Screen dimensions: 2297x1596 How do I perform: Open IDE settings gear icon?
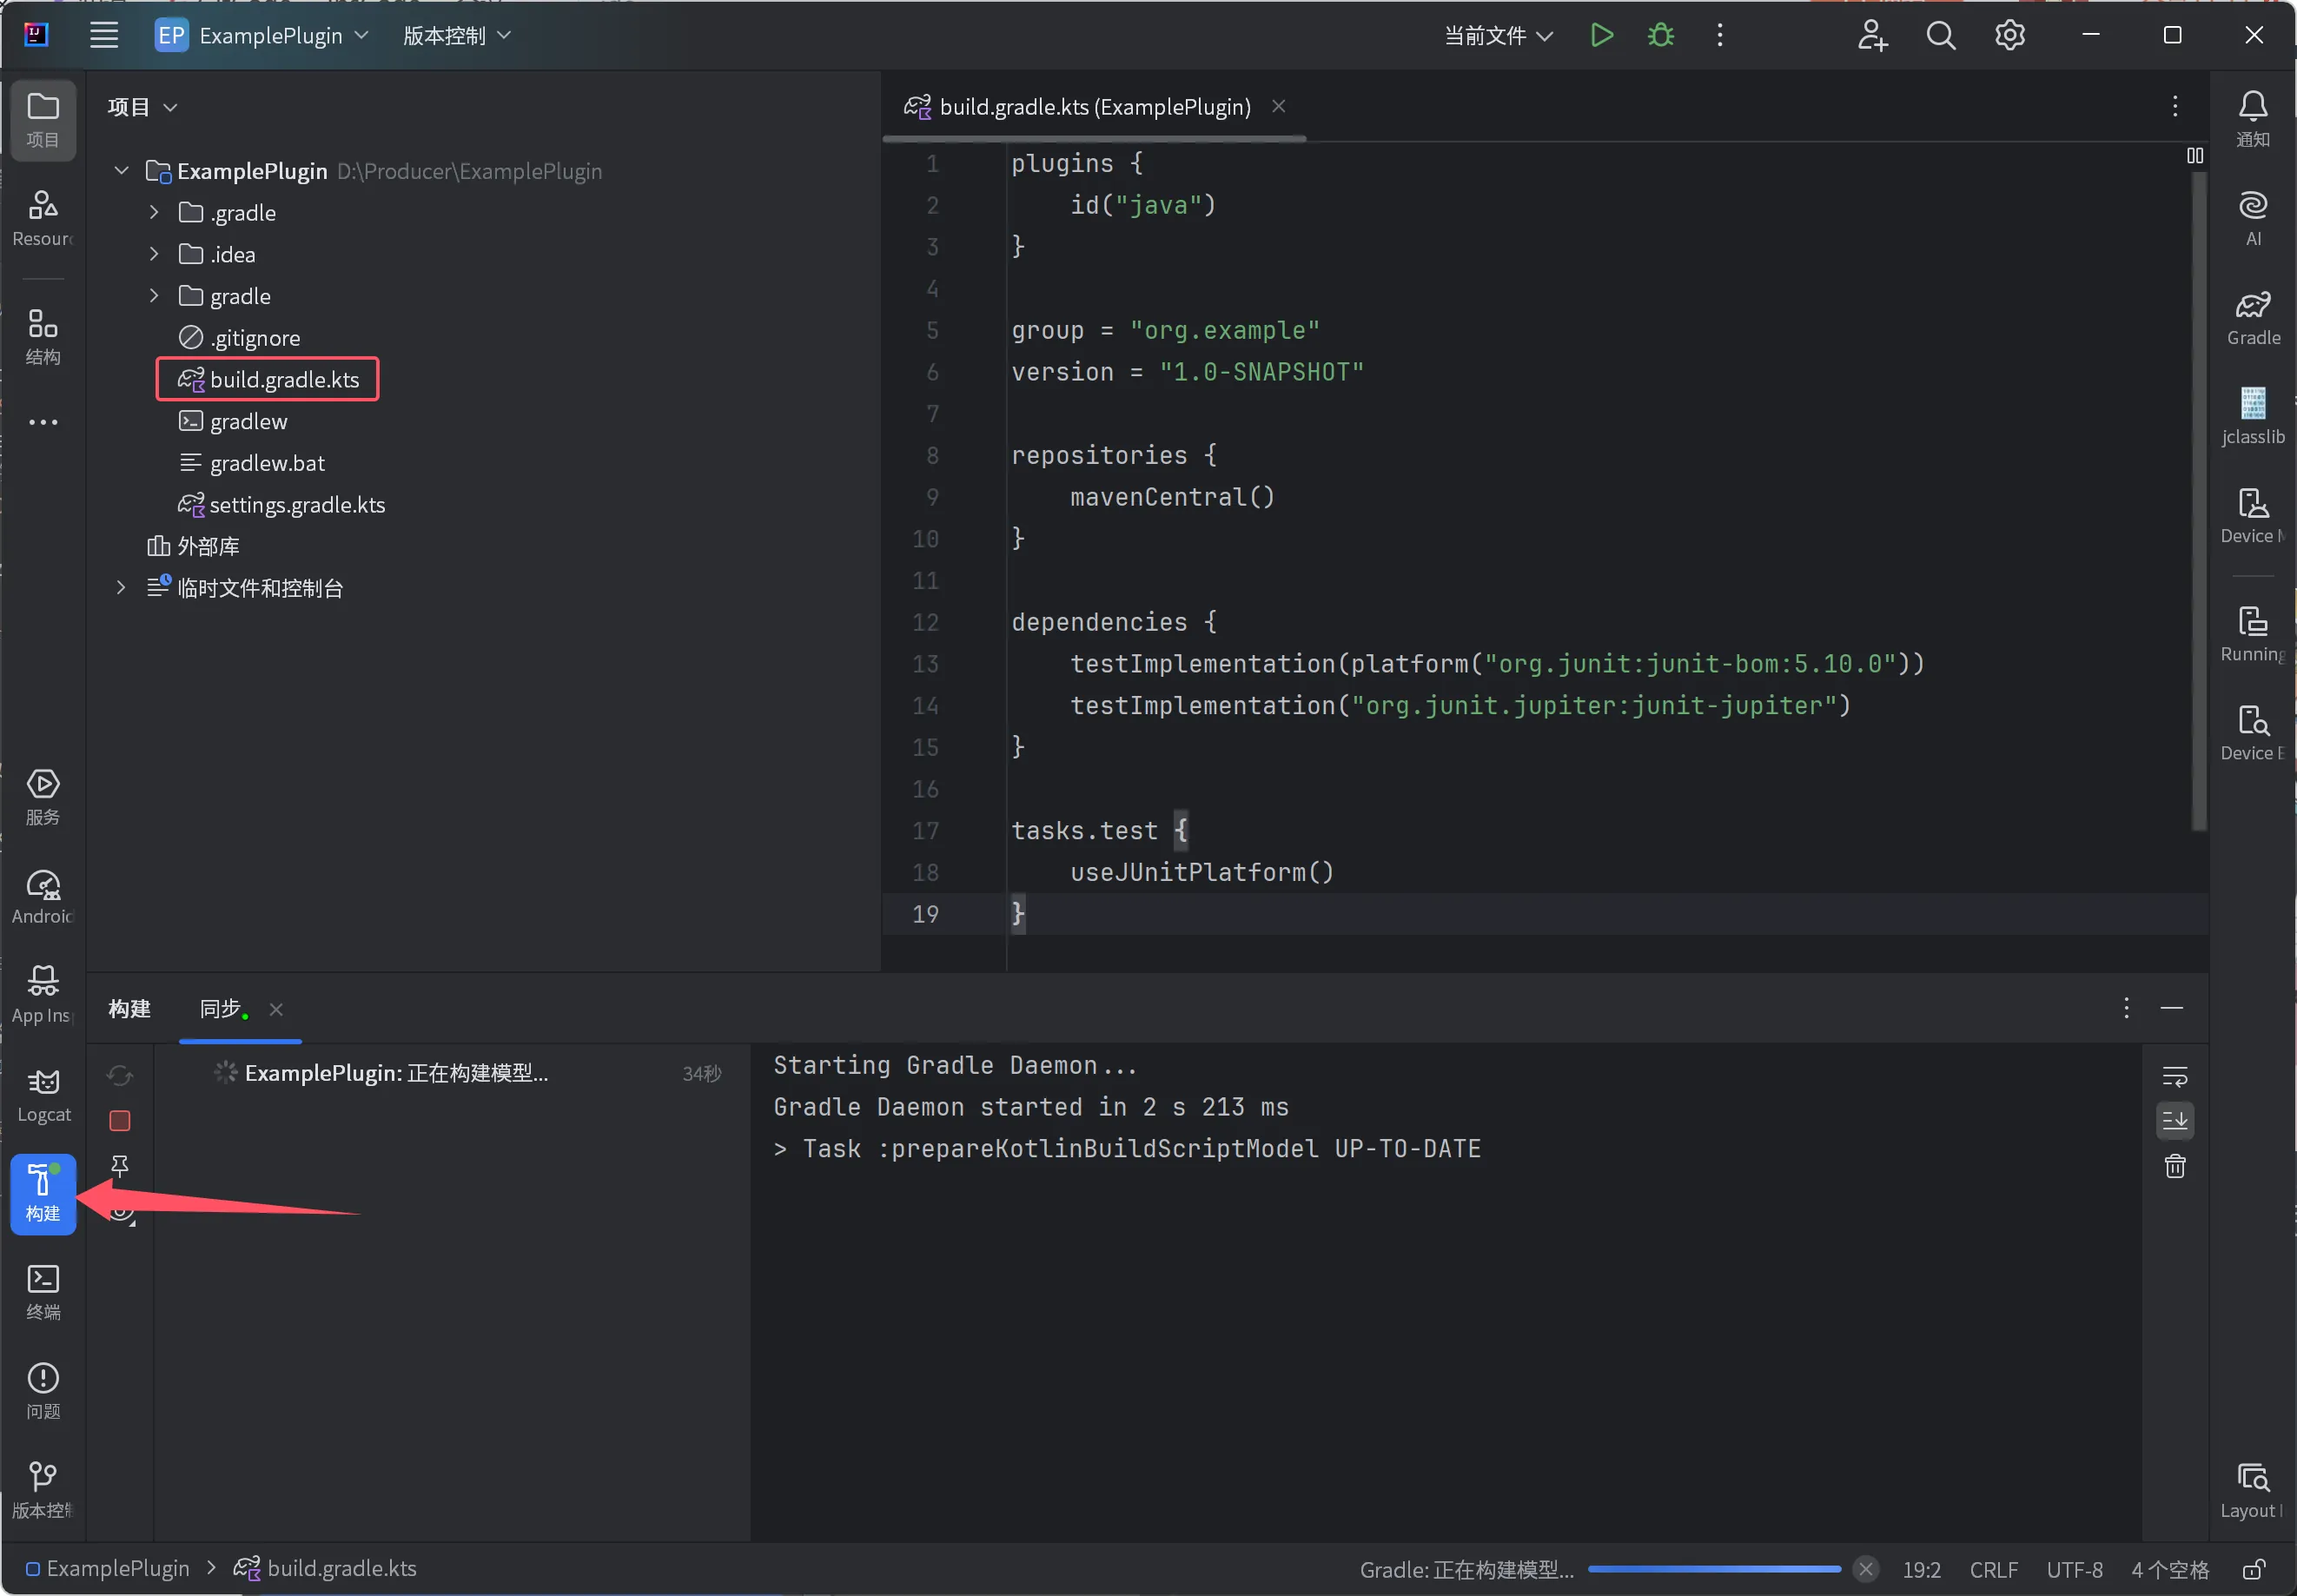2009,35
